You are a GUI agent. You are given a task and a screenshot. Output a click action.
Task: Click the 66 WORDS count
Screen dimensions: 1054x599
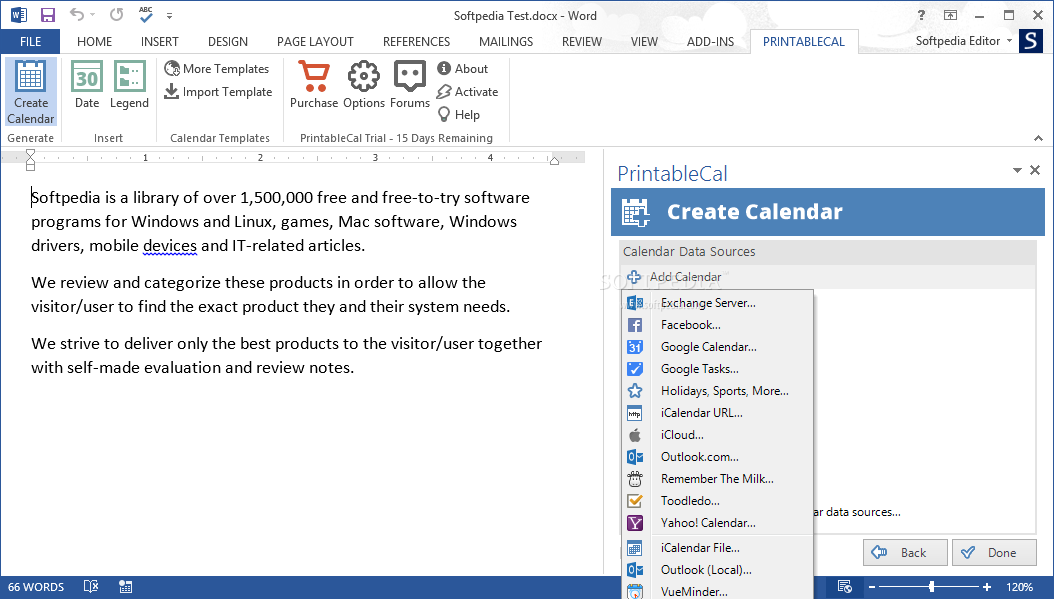[36, 587]
